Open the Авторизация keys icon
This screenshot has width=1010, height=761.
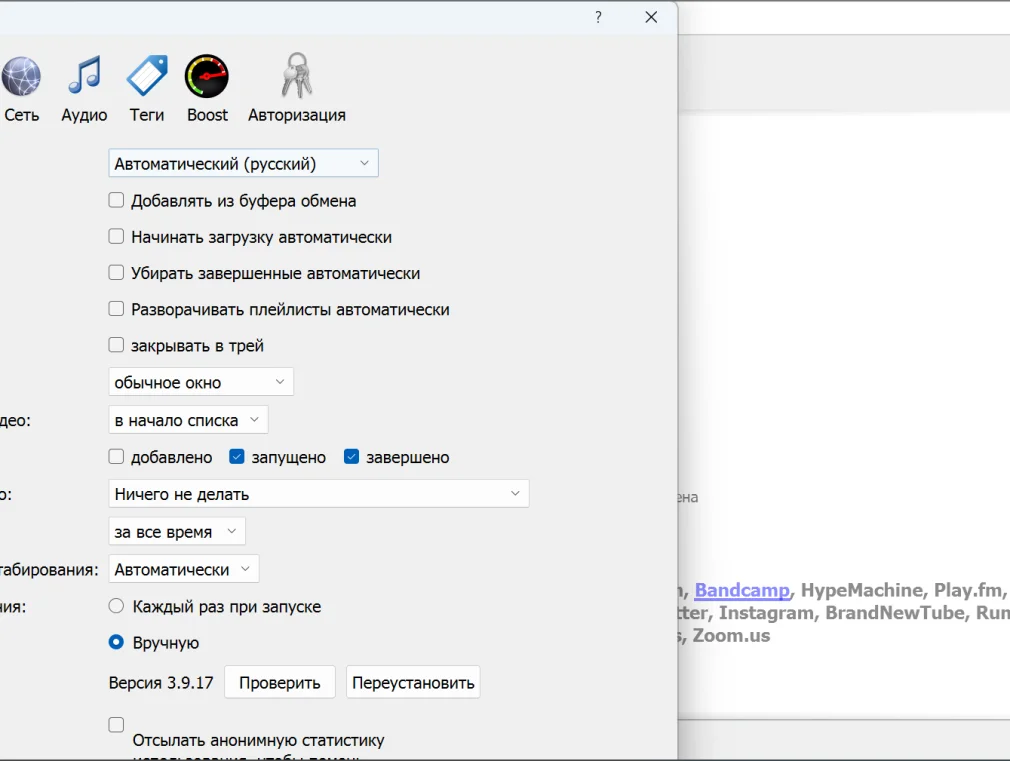pyautogui.click(x=297, y=78)
